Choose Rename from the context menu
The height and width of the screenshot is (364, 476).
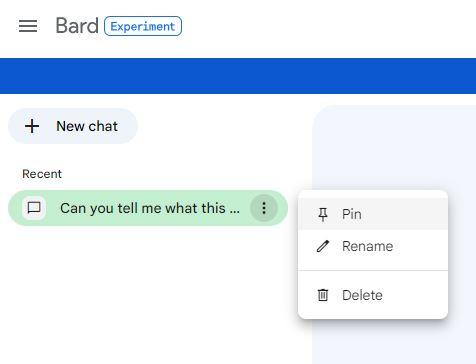click(x=373, y=246)
